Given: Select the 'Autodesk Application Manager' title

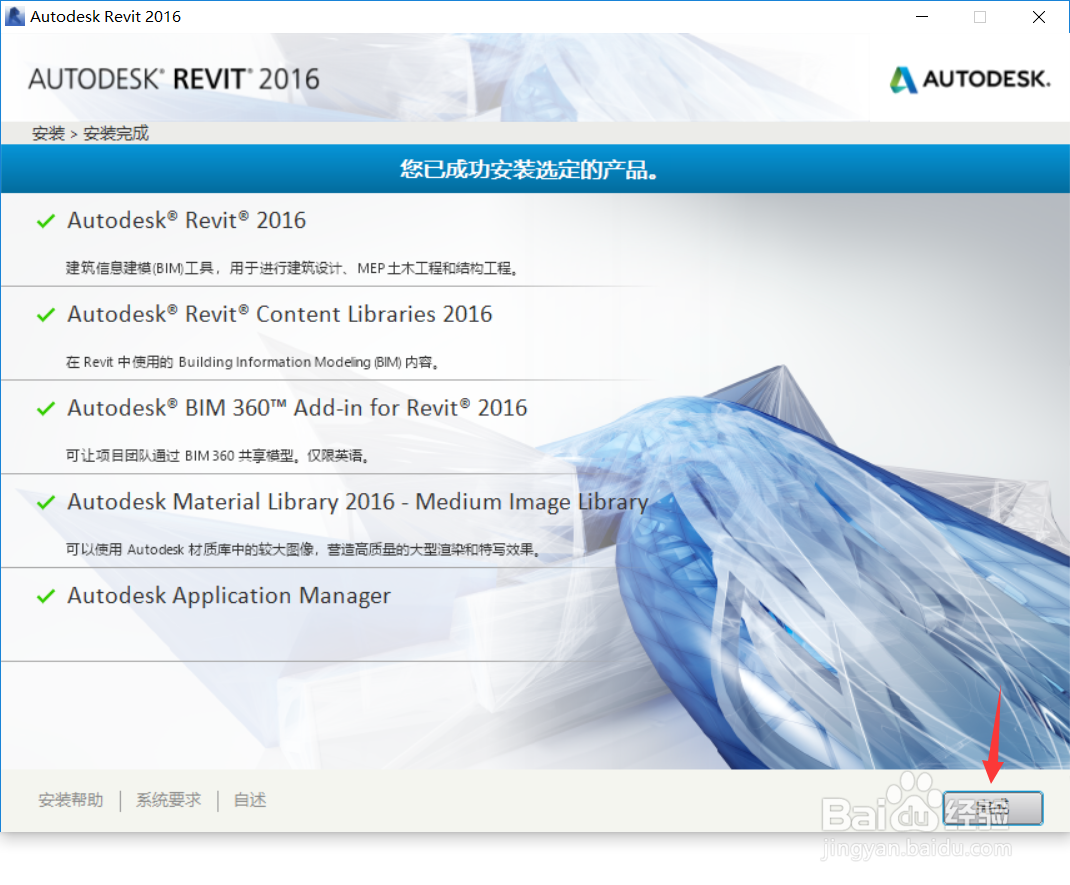Looking at the screenshot, I should pyautogui.click(x=229, y=596).
